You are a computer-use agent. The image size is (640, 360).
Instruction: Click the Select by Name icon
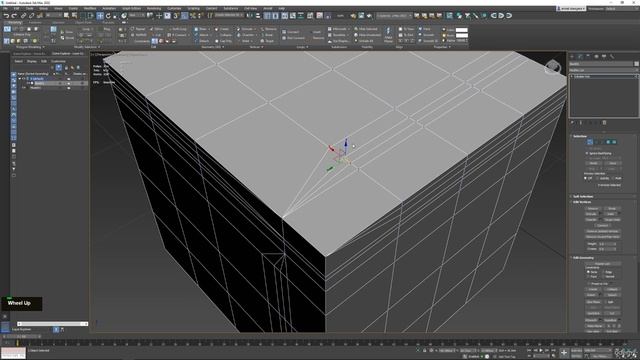[x=74, y=16]
